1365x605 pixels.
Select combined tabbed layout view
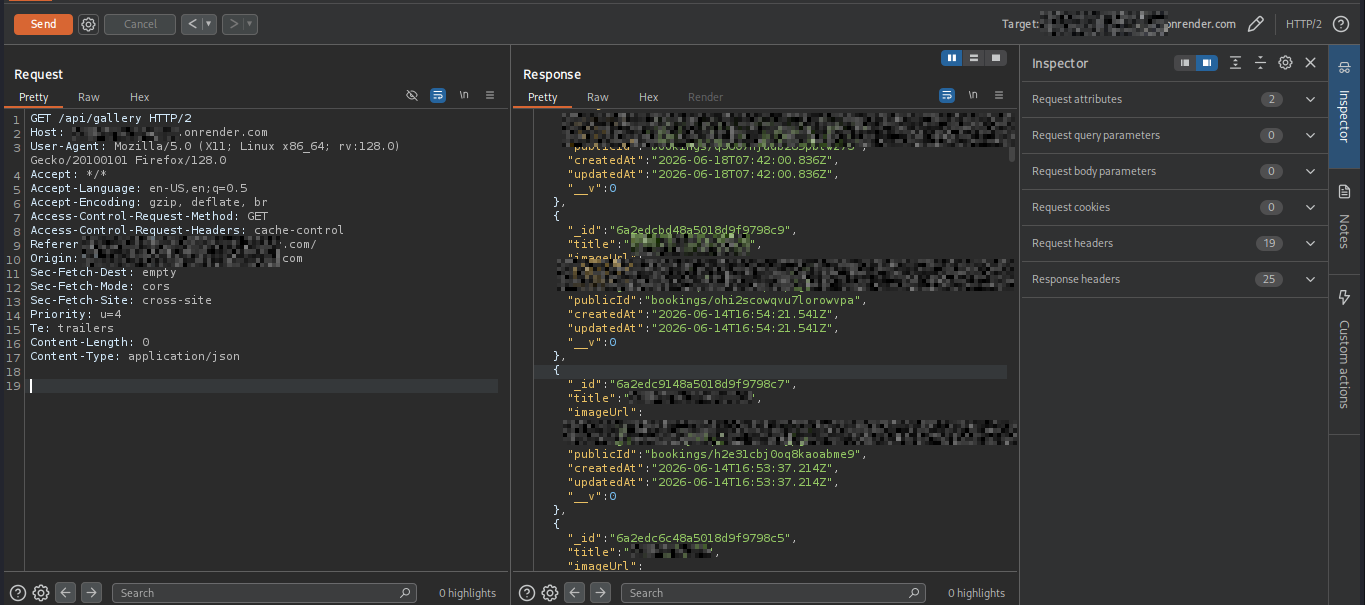[996, 58]
